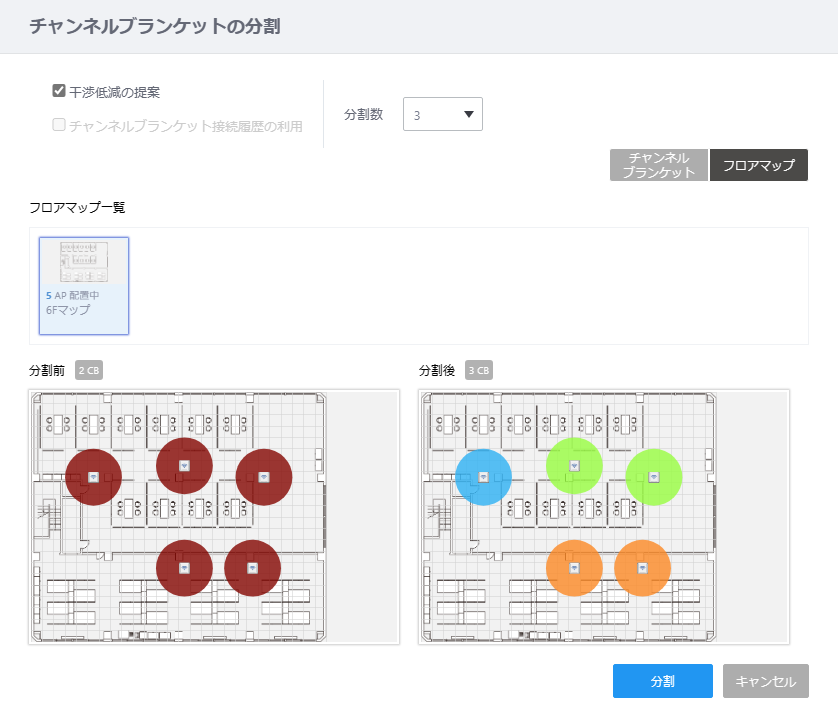Click the 2 CB badge beside 分割前

(x=89, y=370)
